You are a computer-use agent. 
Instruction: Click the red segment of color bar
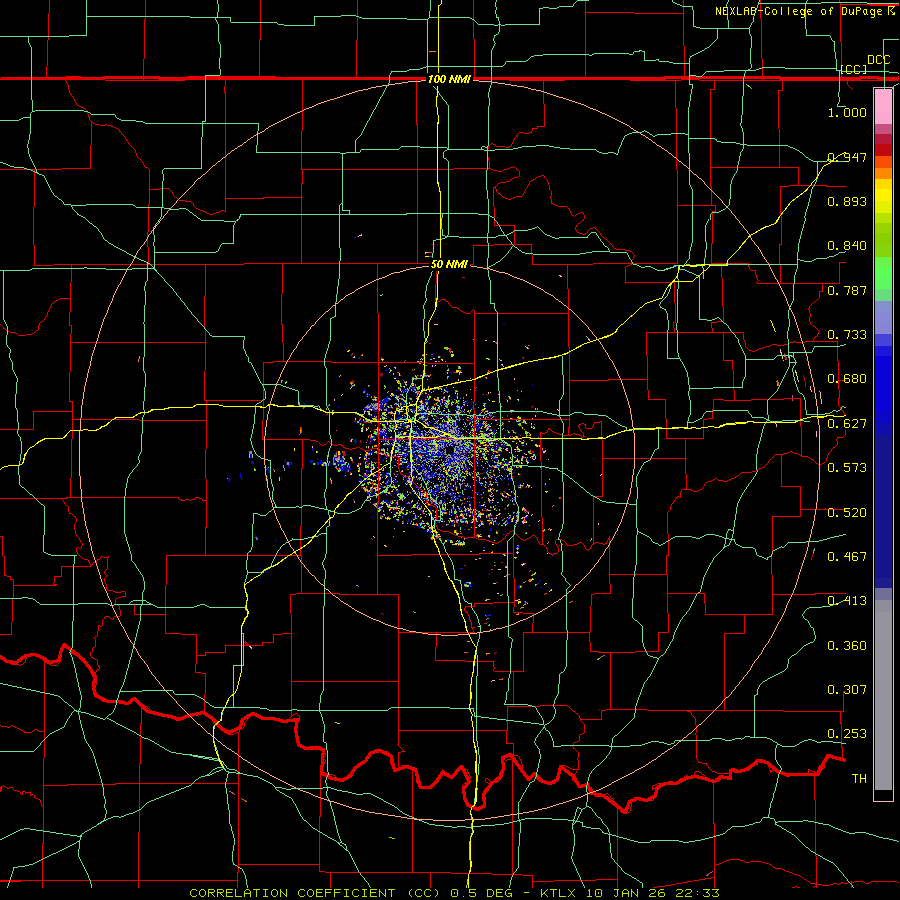[883, 149]
